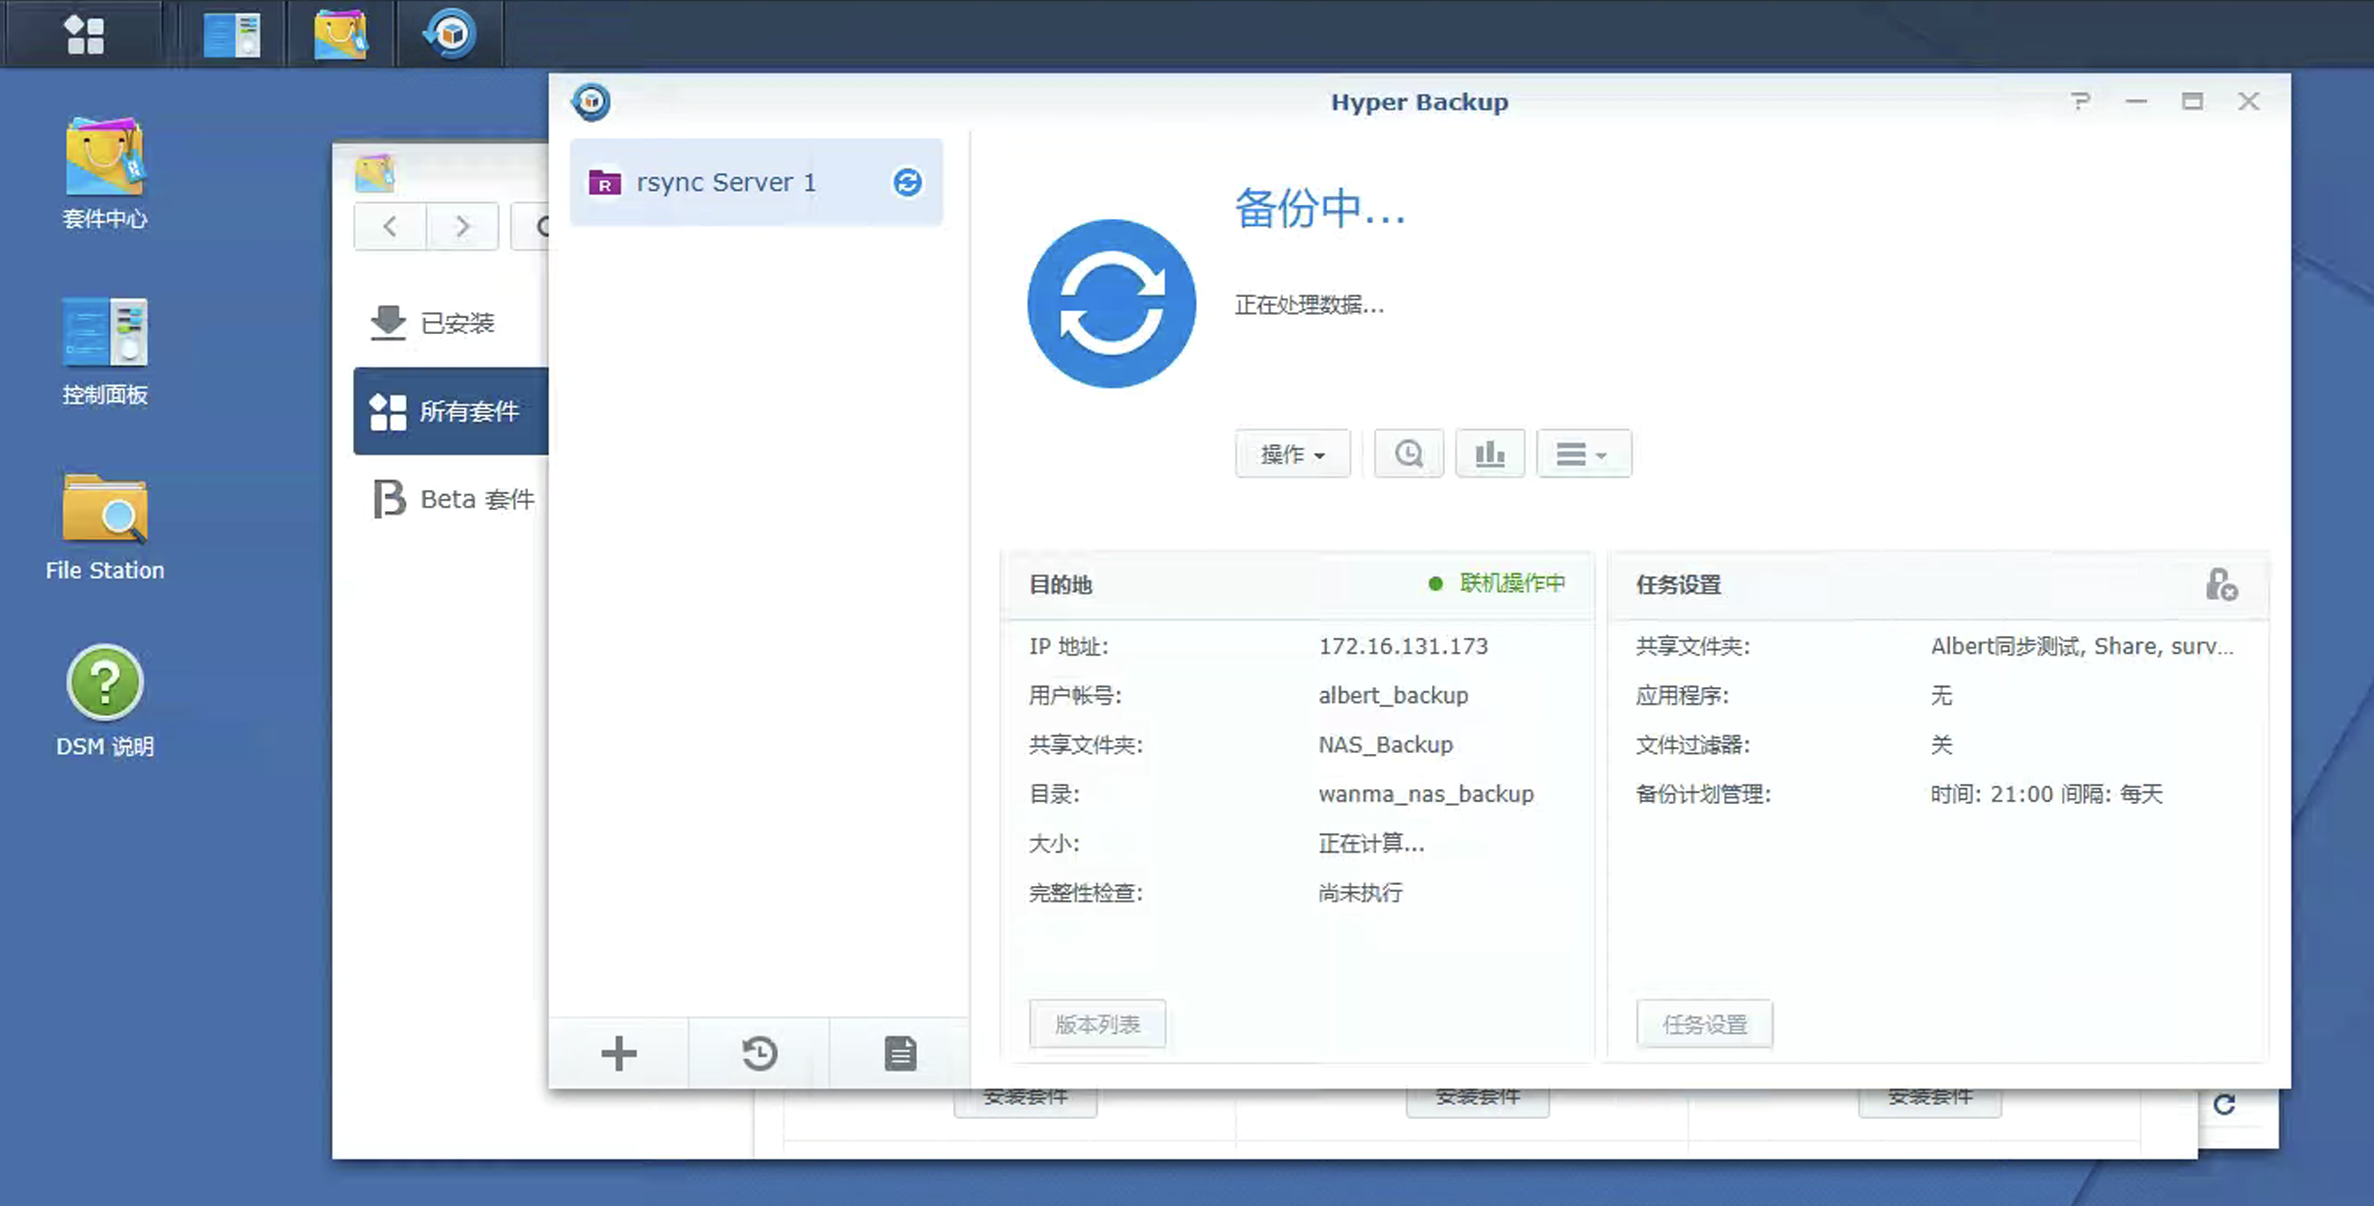The width and height of the screenshot is (2374, 1206).
Task: Click the shared folders list Albert同步测试, Share
Action: pyautogui.click(x=2082, y=646)
